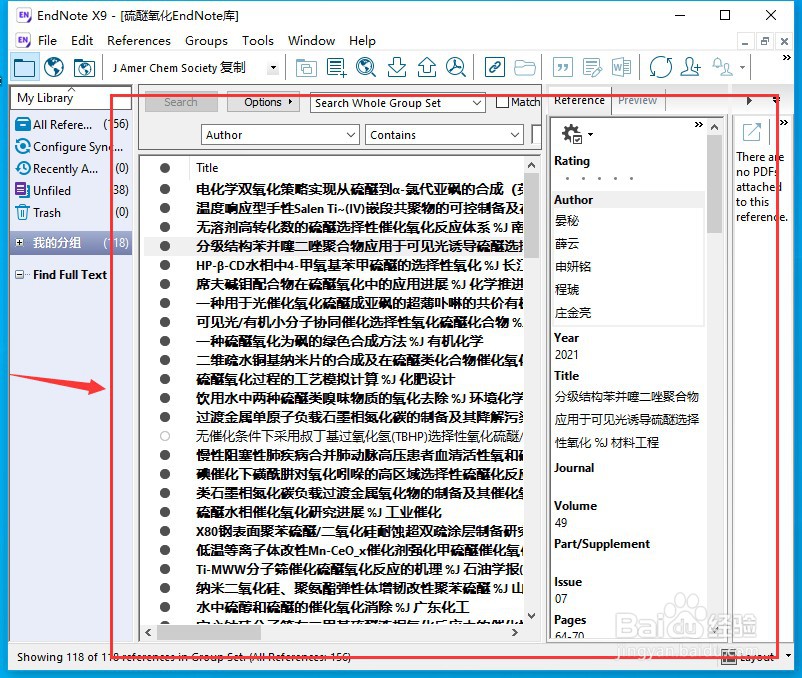Click the Title column header

(207, 168)
